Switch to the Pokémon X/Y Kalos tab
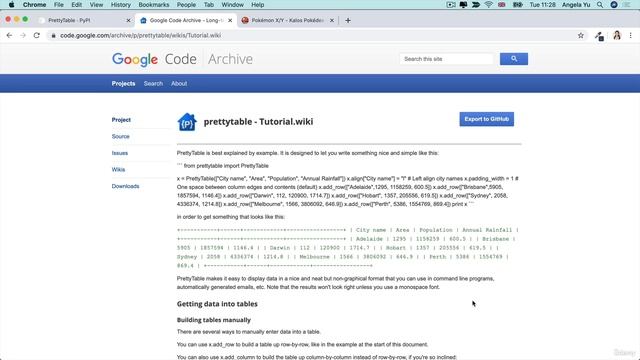Image resolution: width=640 pixels, height=360 pixels. (288, 20)
